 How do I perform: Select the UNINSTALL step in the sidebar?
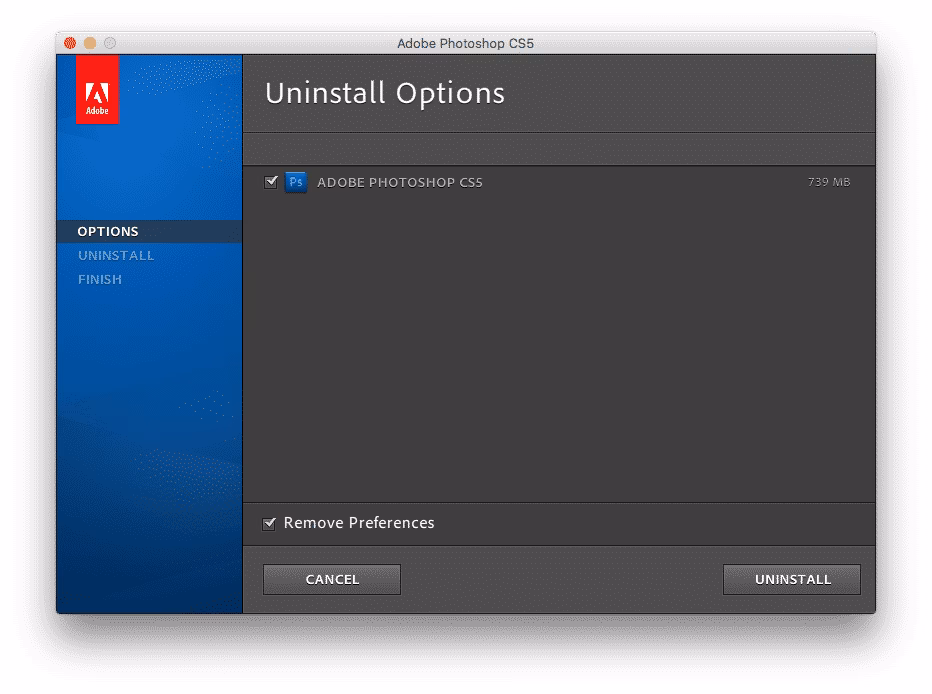tap(116, 255)
